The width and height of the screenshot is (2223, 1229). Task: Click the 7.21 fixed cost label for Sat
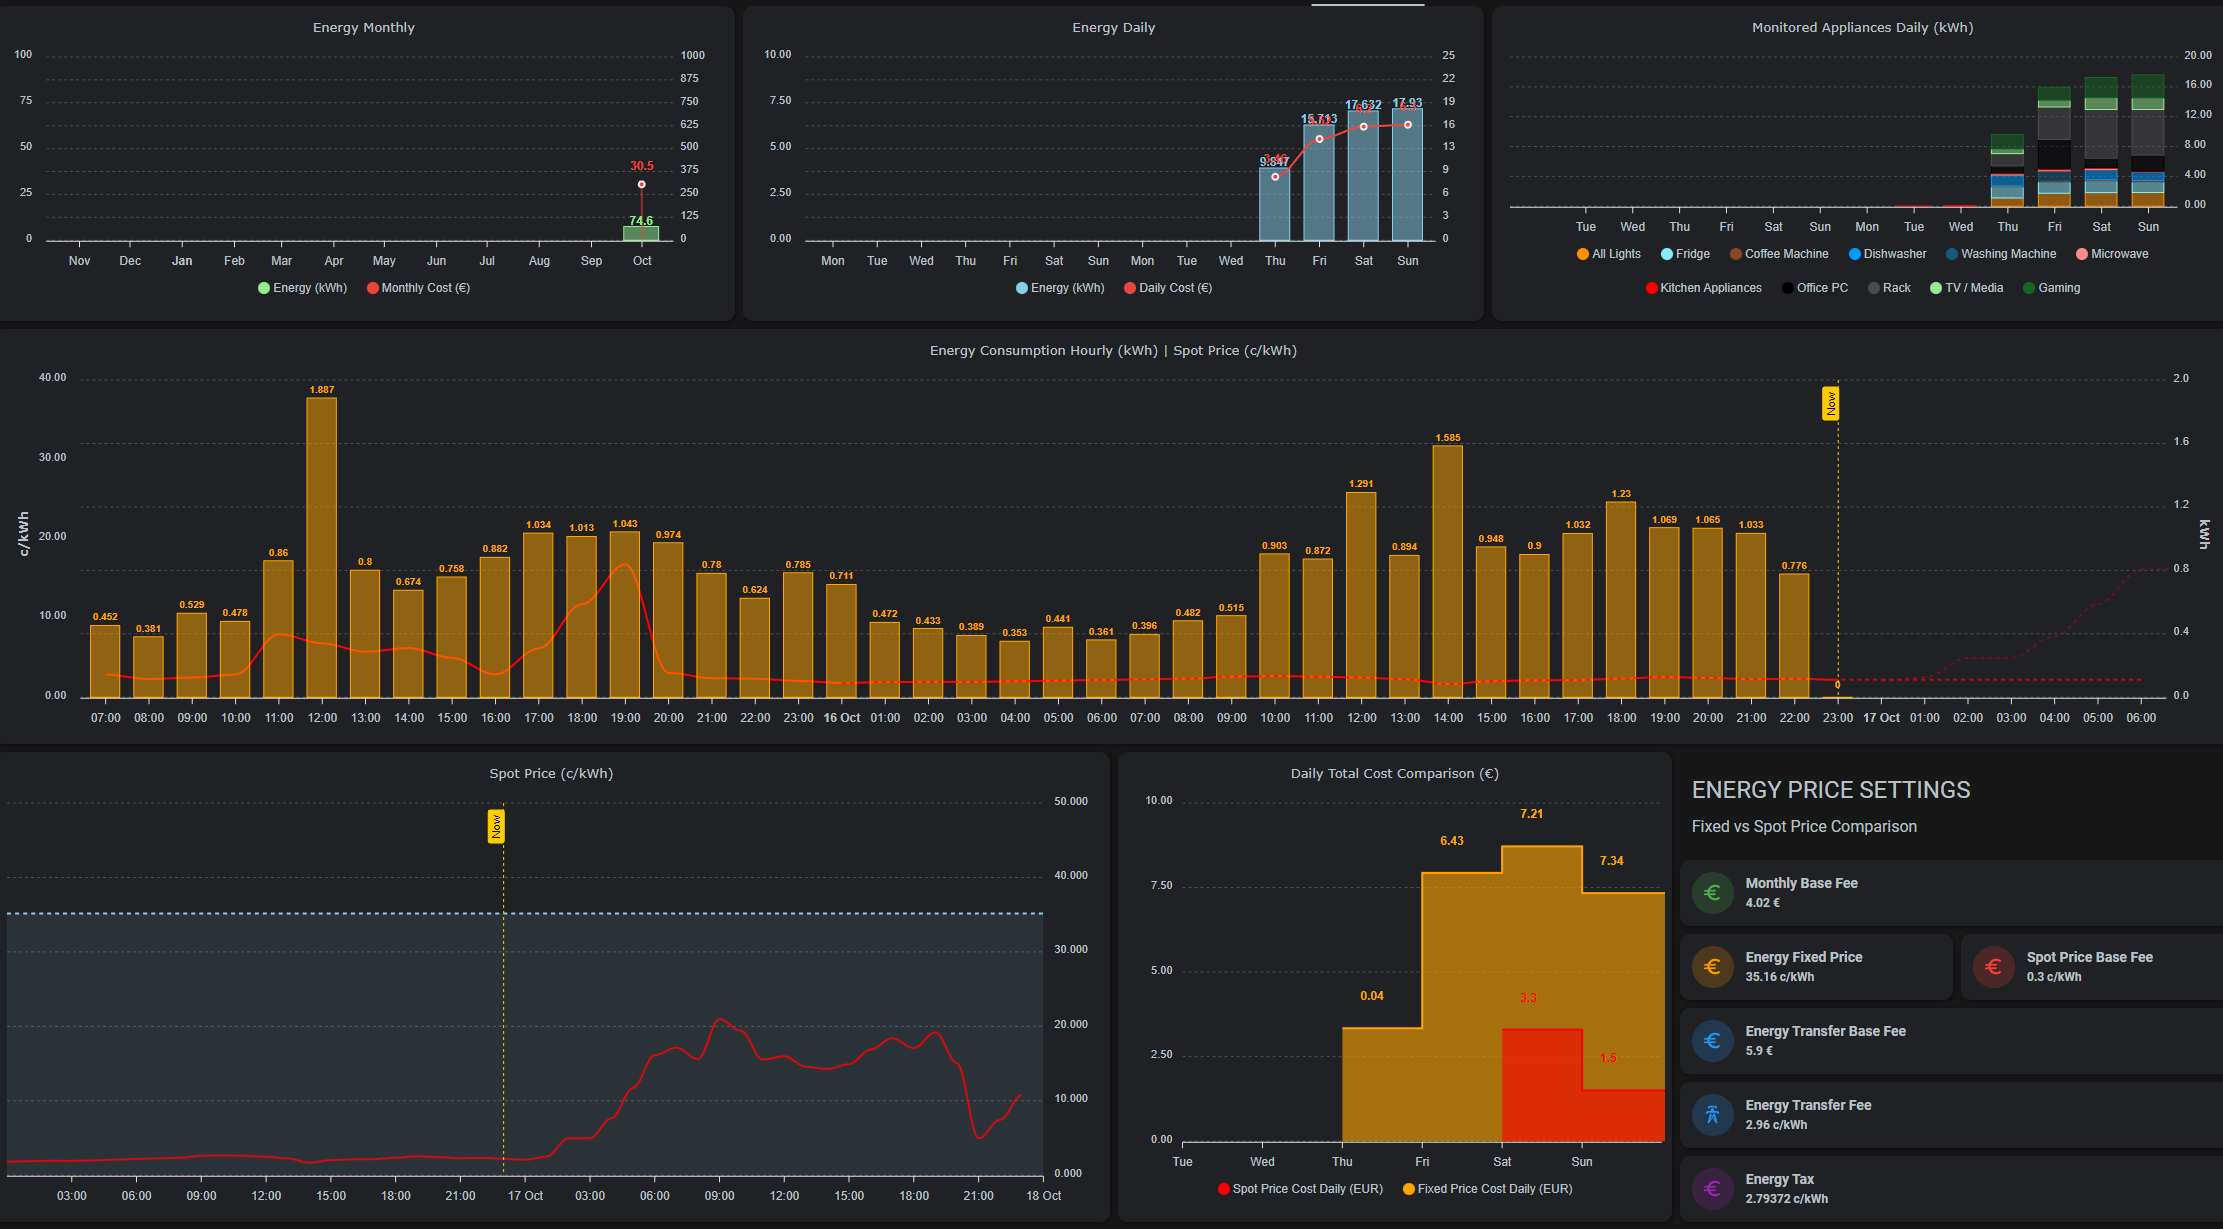point(1531,814)
